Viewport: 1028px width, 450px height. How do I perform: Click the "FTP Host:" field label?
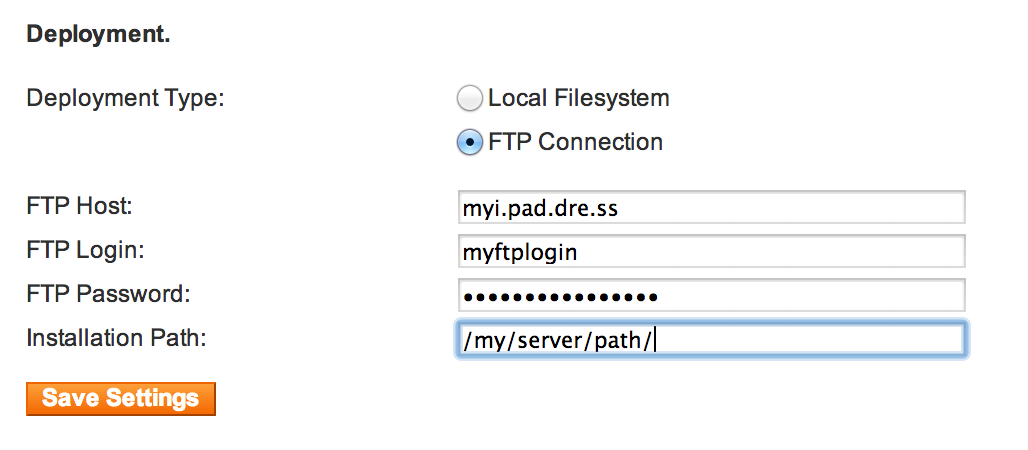pos(80,207)
